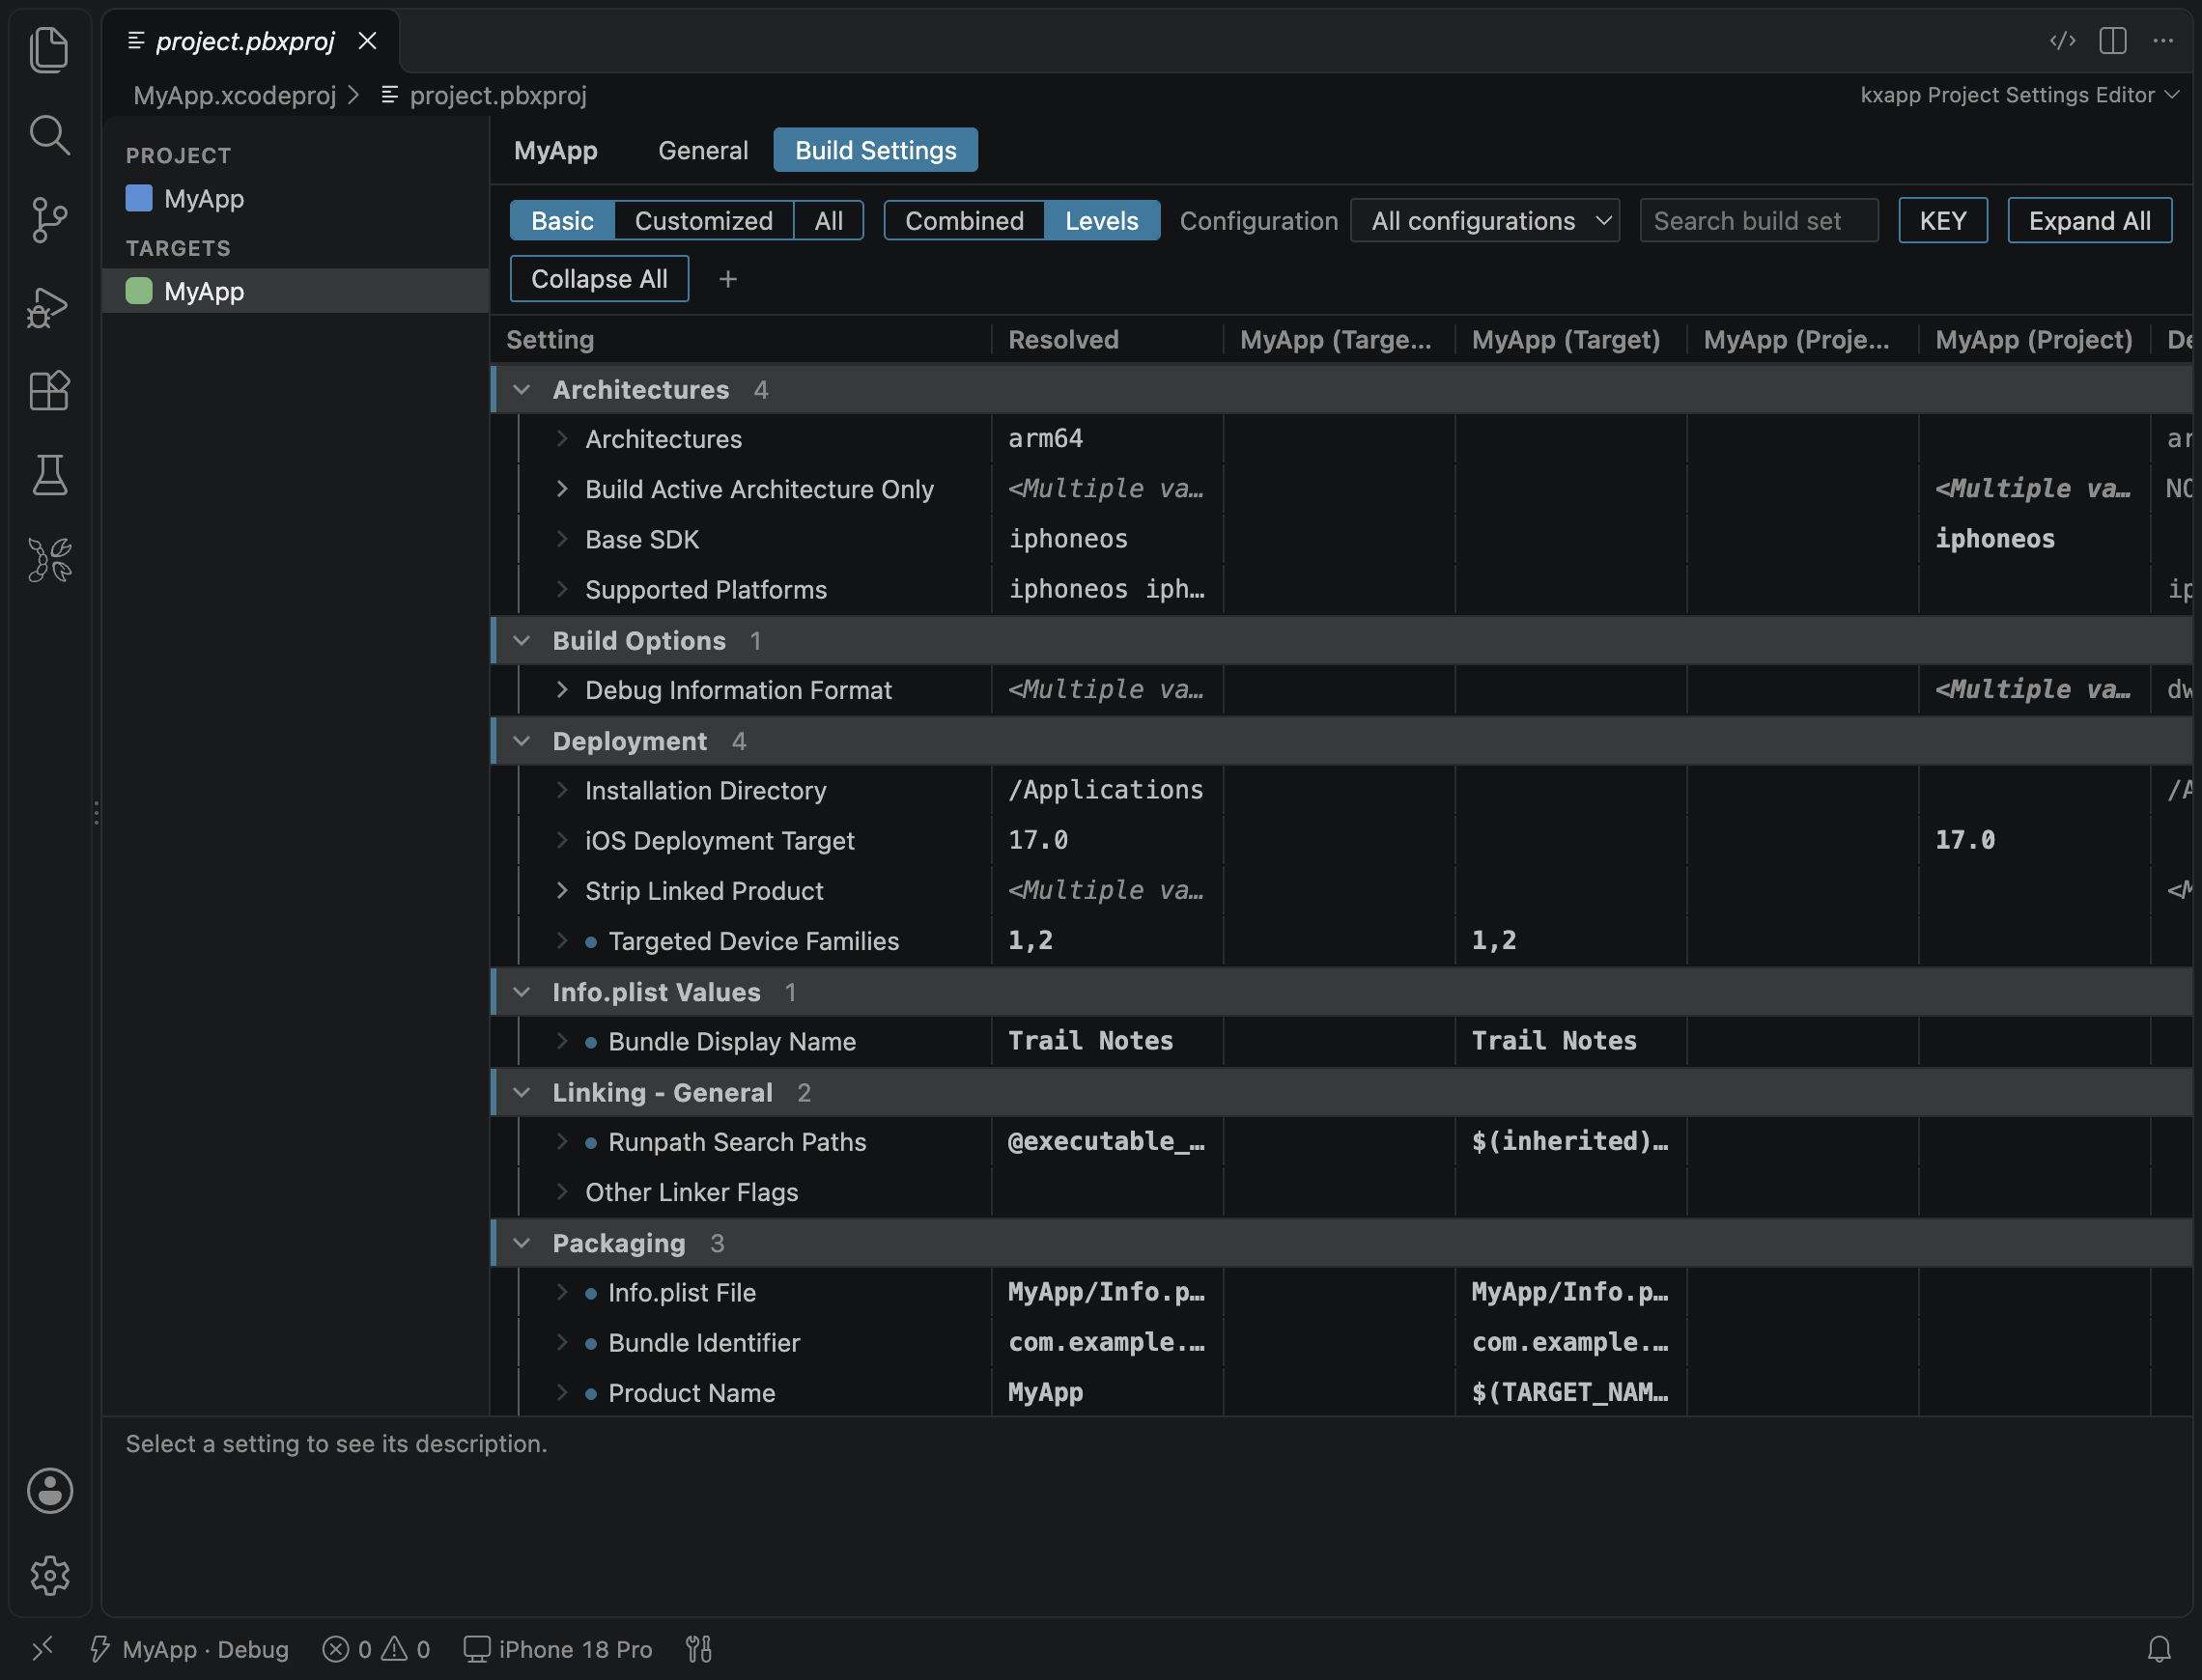
Task: Collapse the Linking - General group
Action: [521, 1092]
